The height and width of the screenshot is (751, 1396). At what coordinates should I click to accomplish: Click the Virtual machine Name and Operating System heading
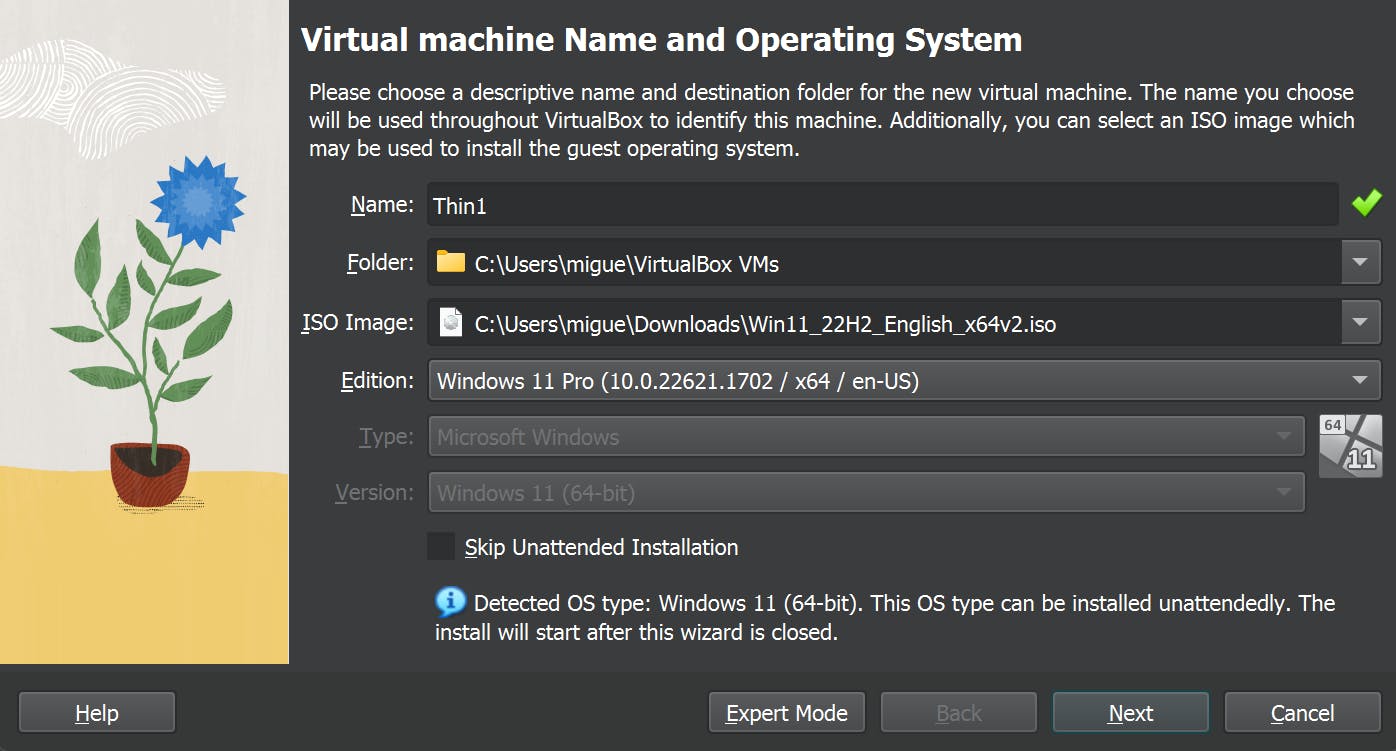pyautogui.click(x=661, y=40)
